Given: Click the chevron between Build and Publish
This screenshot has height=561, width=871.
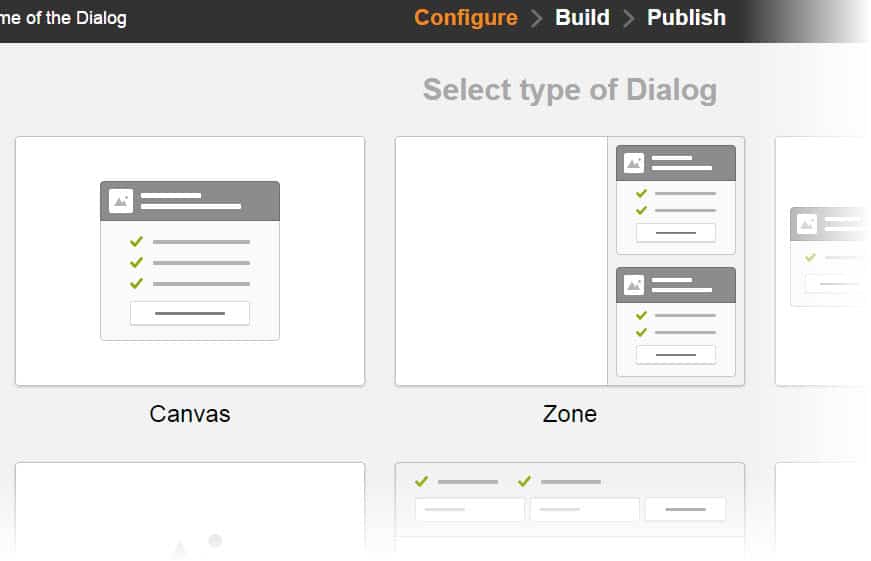Looking at the screenshot, I should coord(629,18).
